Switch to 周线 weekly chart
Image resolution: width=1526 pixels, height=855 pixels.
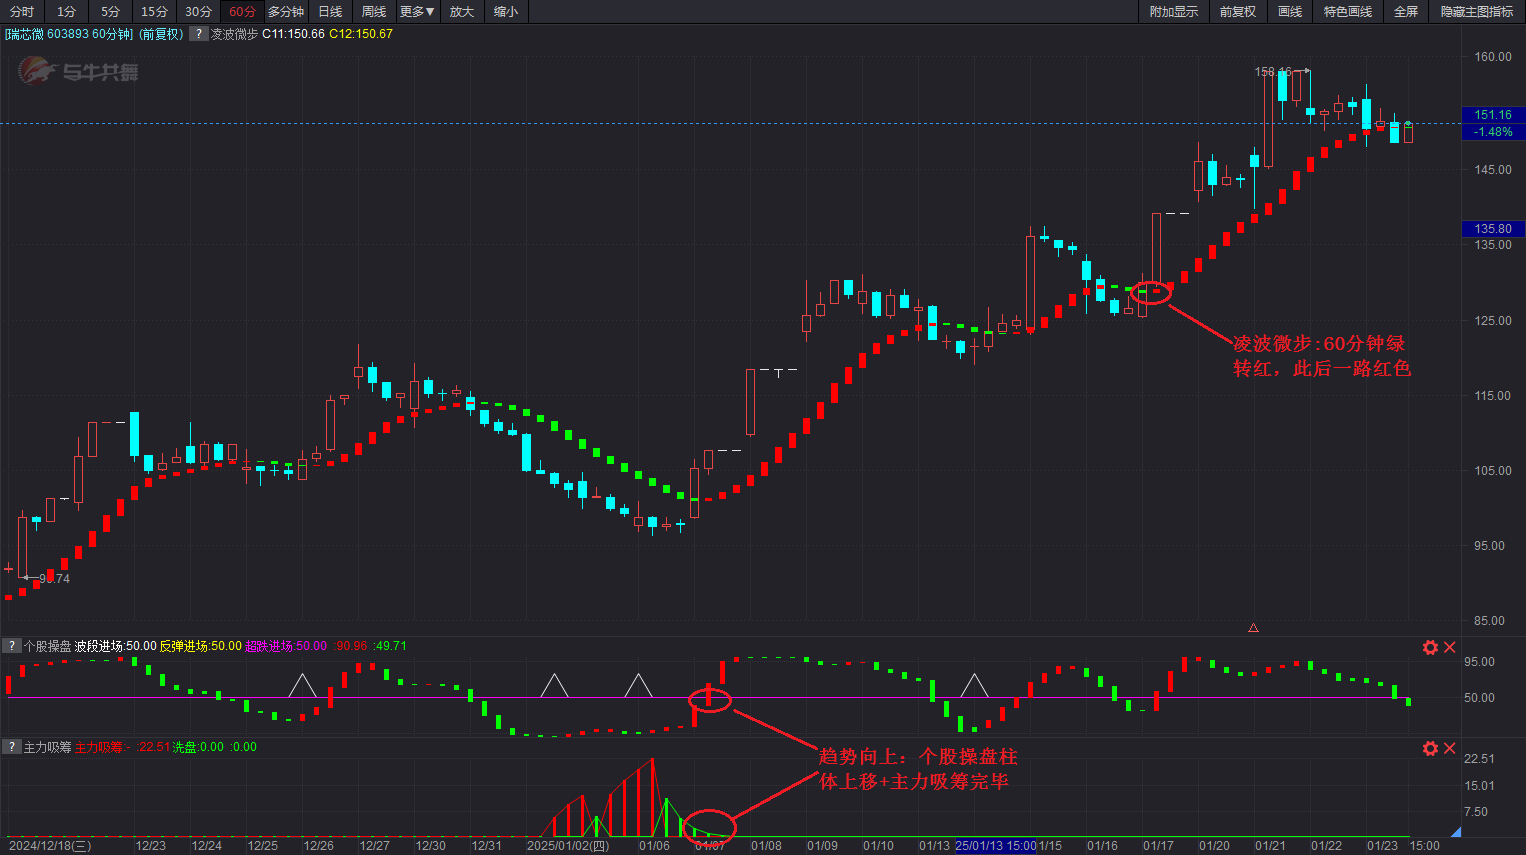click(374, 12)
